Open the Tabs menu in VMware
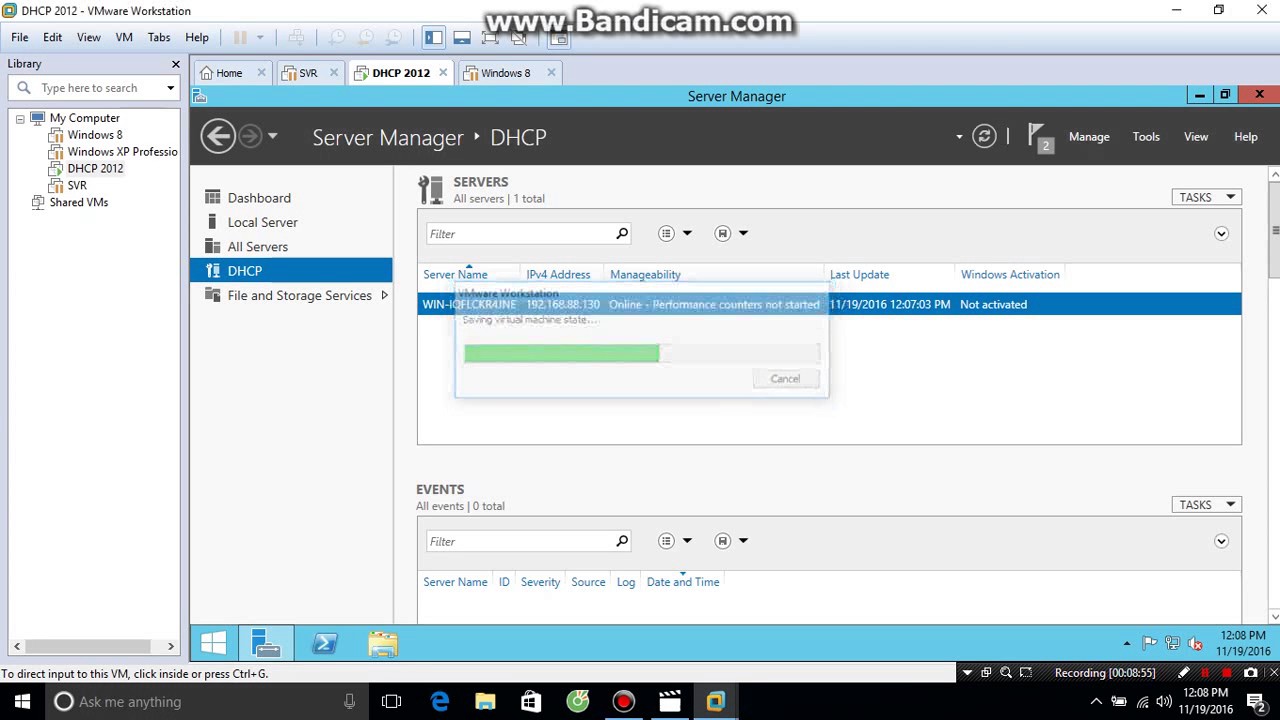The width and height of the screenshot is (1280, 720). click(x=159, y=37)
